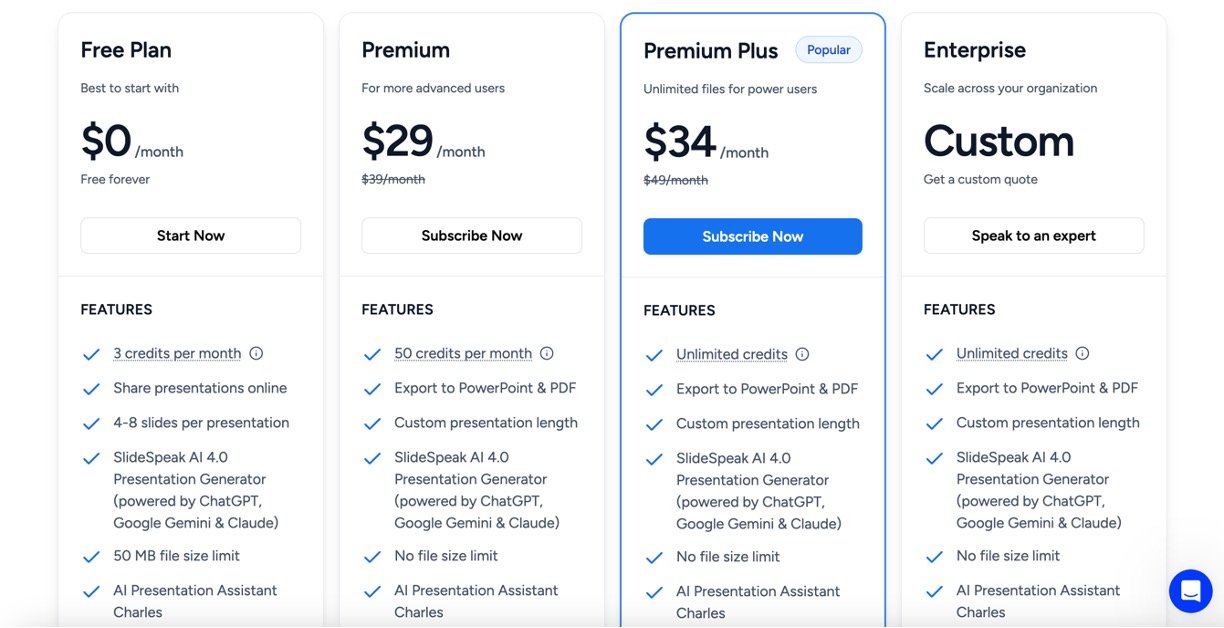The image size is (1224, 628).
Task: Click the Popular badge on Premium Plus
Action: coord(828,50)
